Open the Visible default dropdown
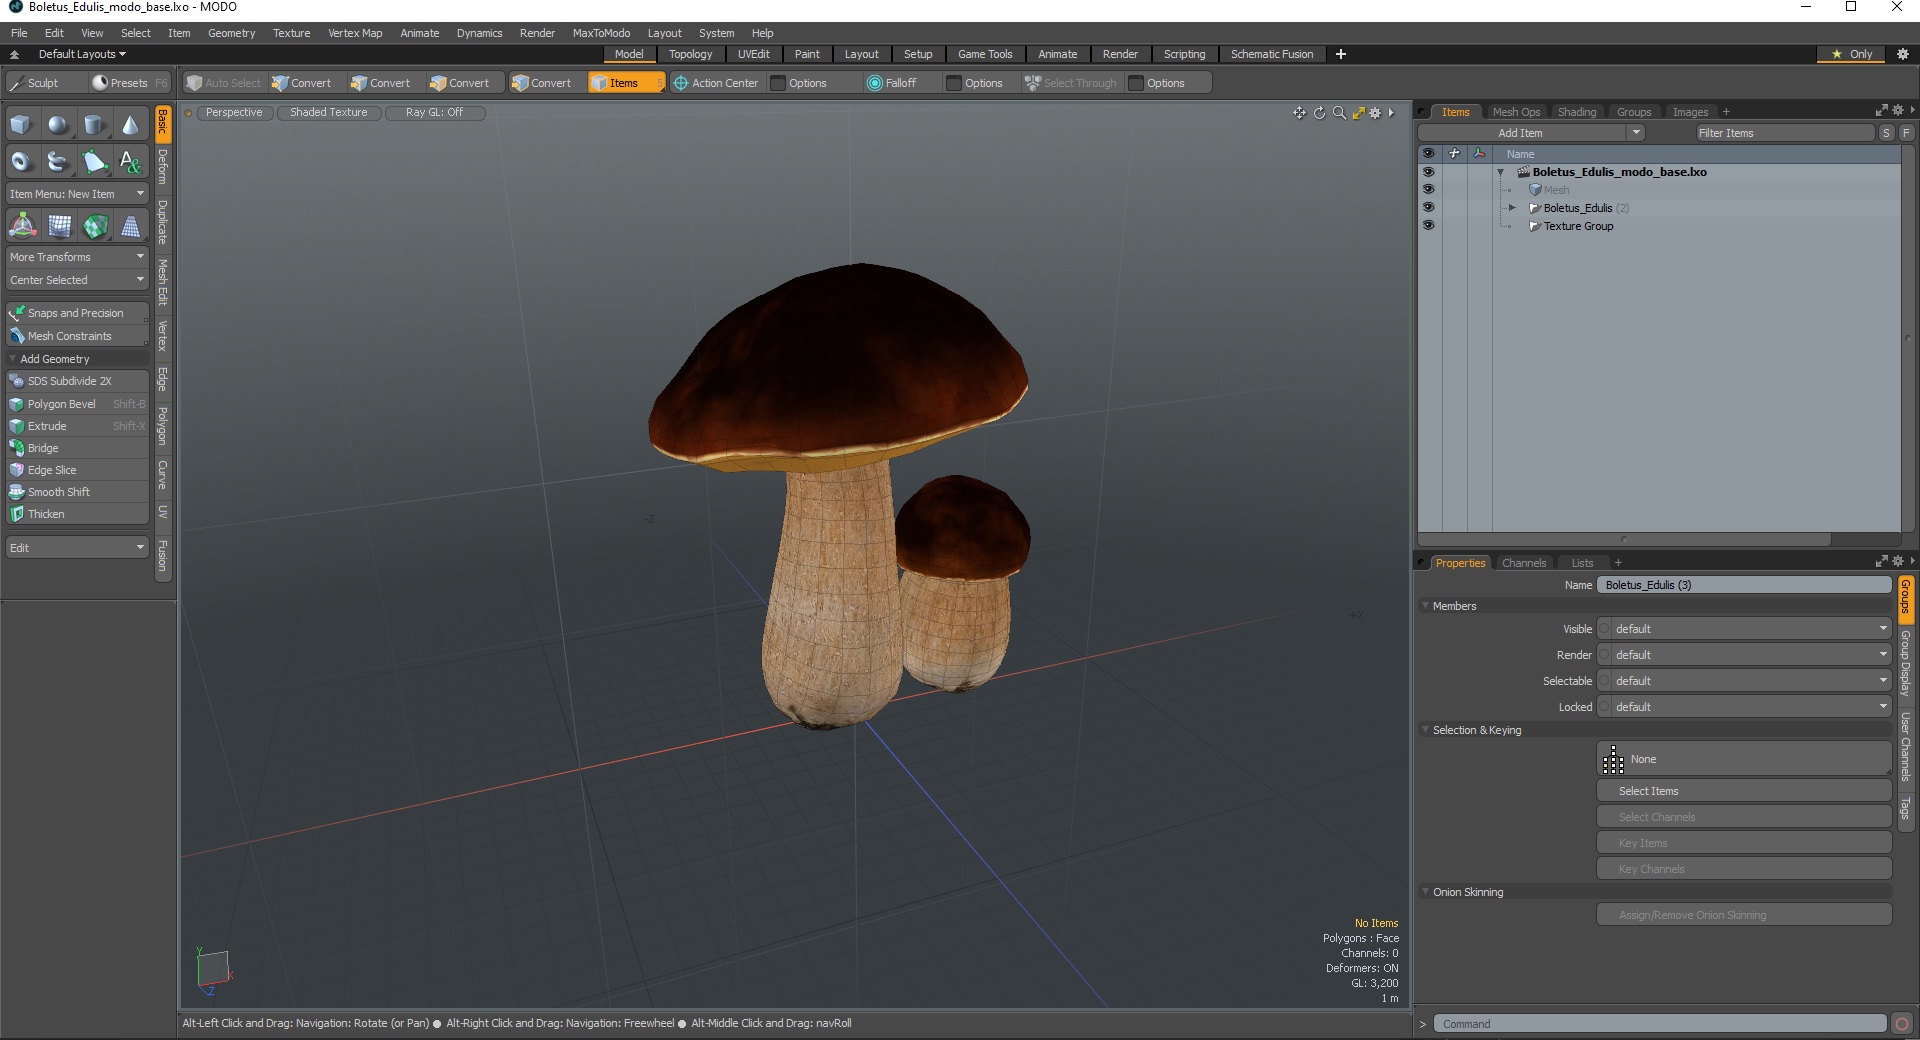Screen dimensions: 1920x1040 click(1744, 629)
